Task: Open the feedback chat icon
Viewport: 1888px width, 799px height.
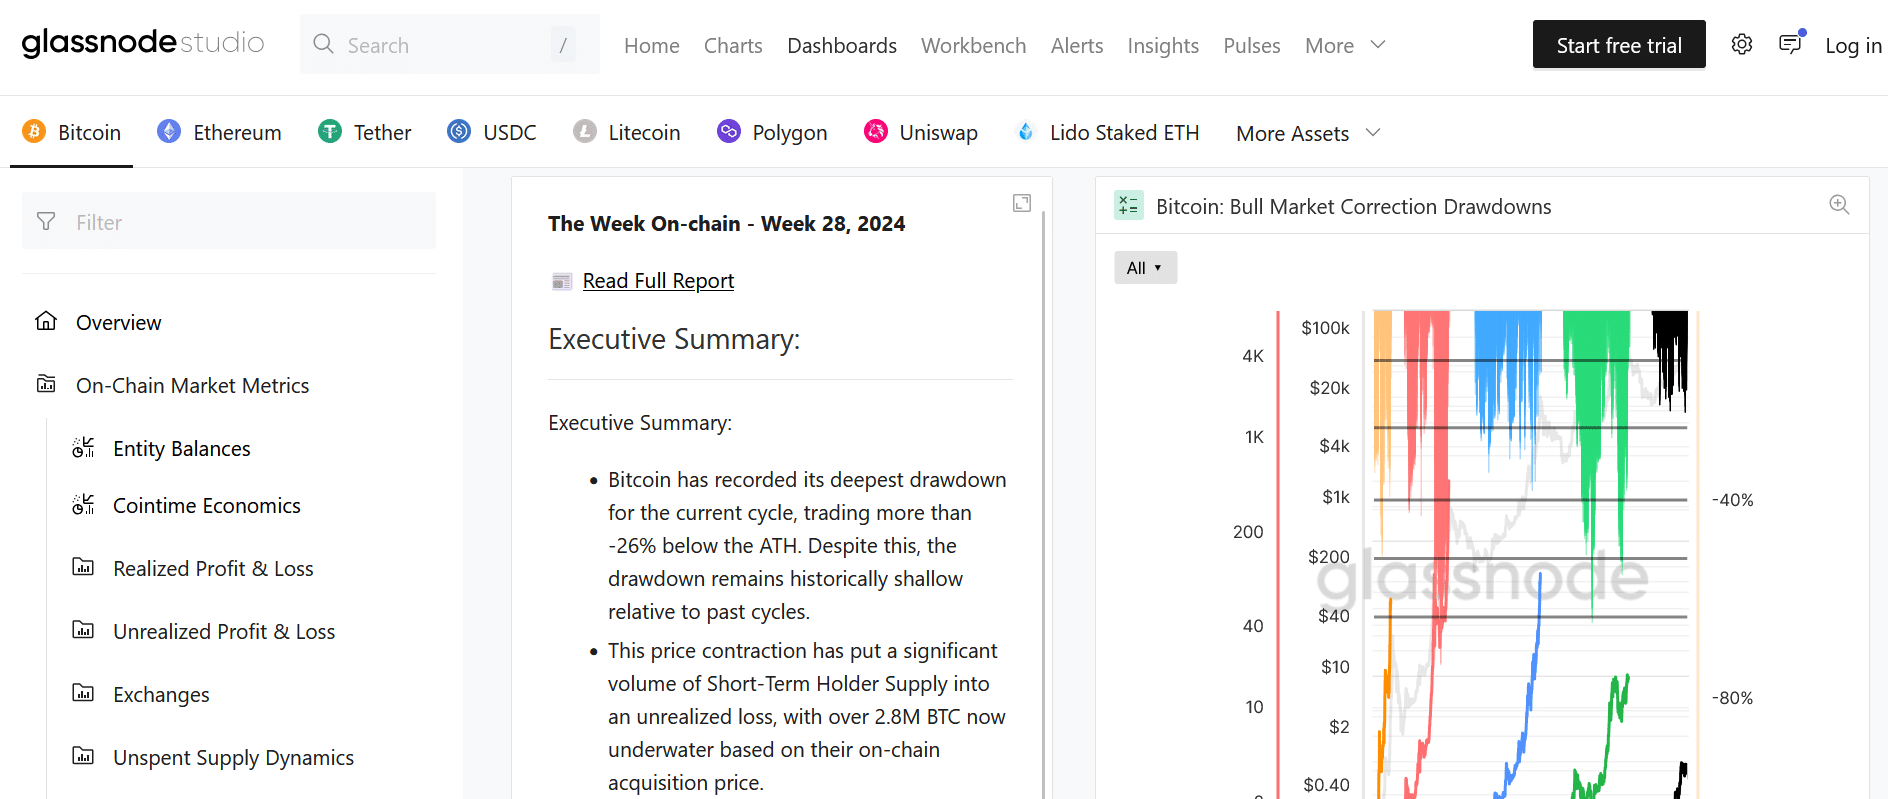Action: (x=1791, y=43)
